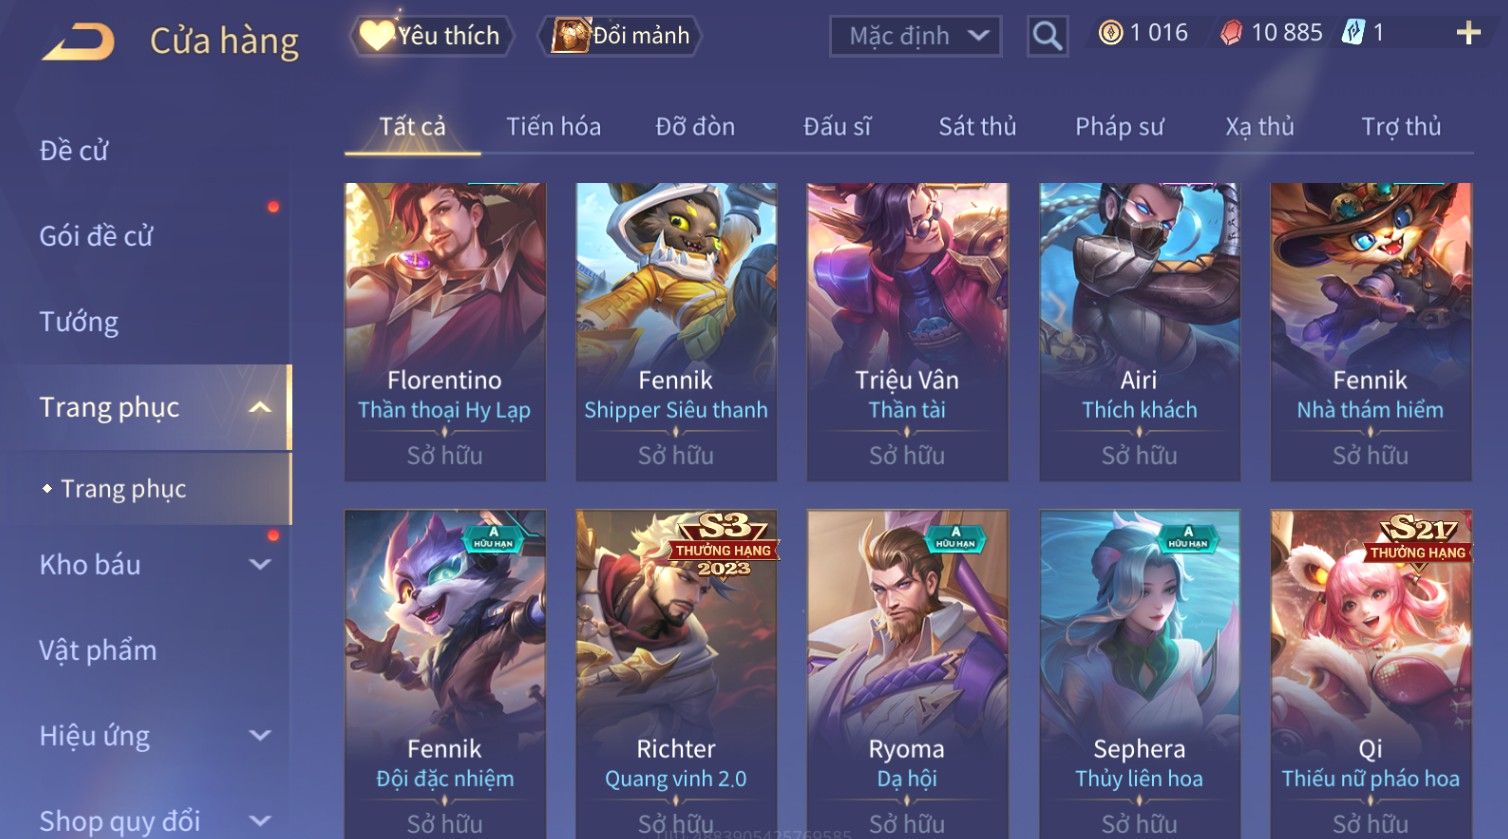Click the gold coin balance icon
The height and width of the screenshot is (839, 1508).
click(x=1110, y=33)
